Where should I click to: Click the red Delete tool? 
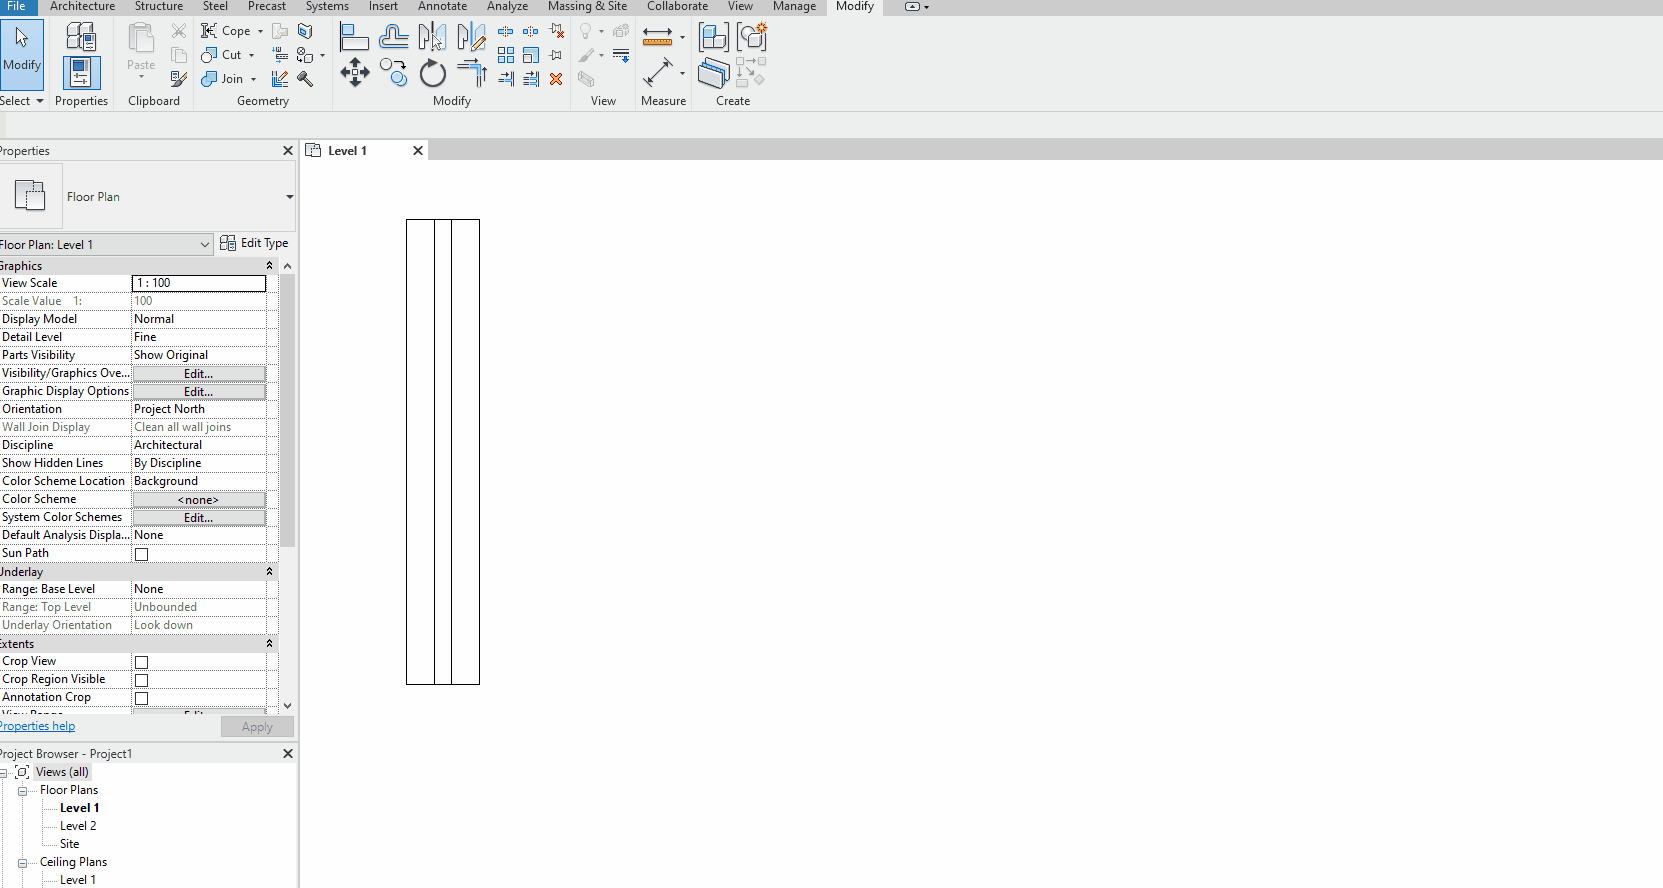556,79
